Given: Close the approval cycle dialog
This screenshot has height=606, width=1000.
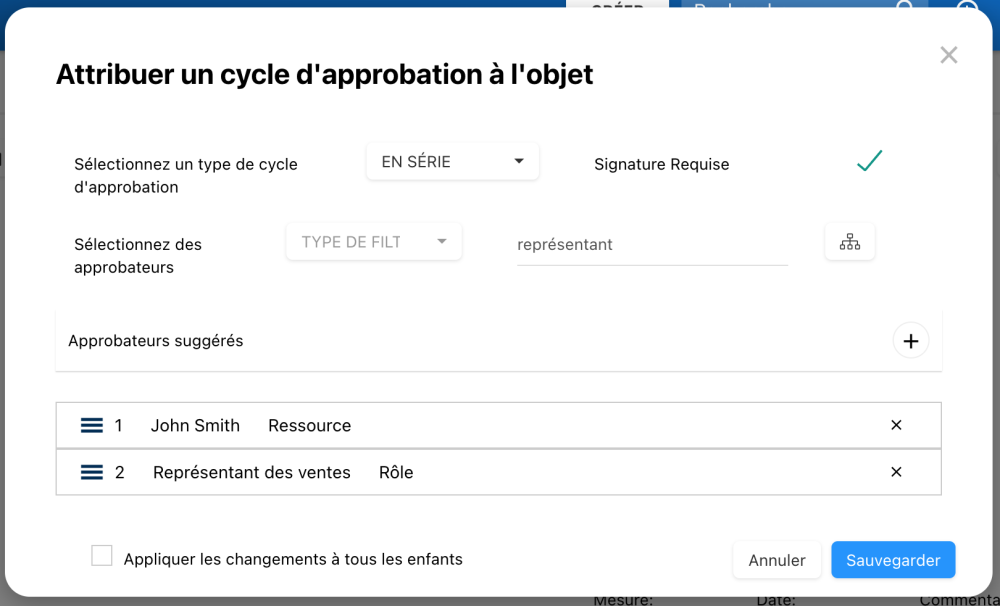Looking at the screenshot, I should (x=948, y=55).
